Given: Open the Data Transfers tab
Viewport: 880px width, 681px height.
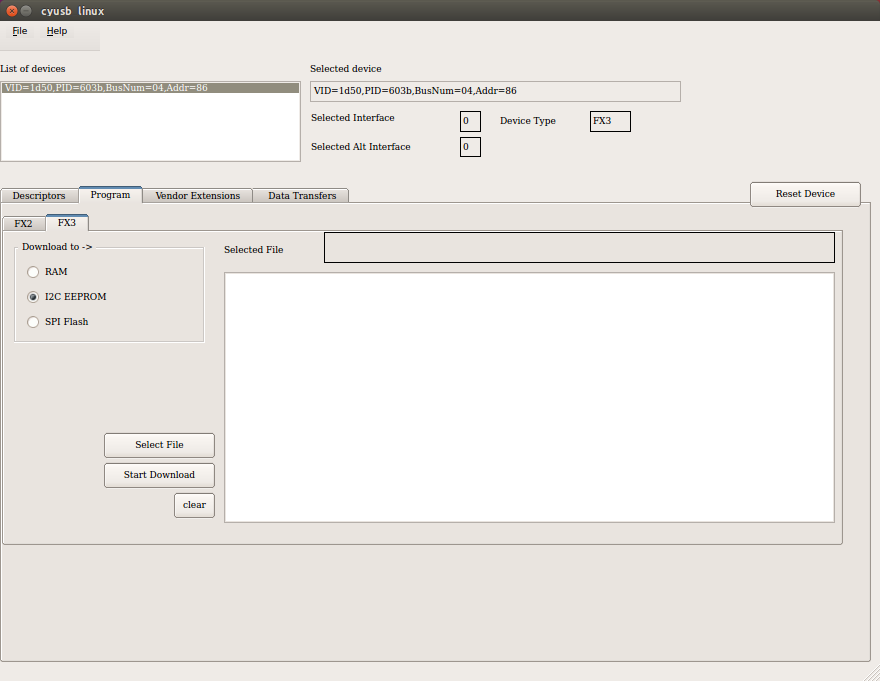Looking at the screenshot, I should tap(301, 196).
